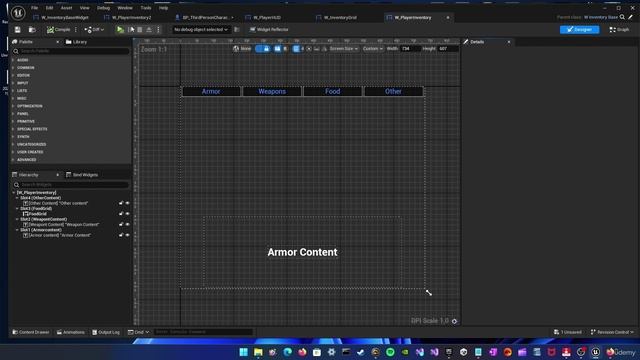This screenshot has height=360, width=640.
Task: Toggle lock icon for FoodGrid row
Action: [x=121, y=214]
